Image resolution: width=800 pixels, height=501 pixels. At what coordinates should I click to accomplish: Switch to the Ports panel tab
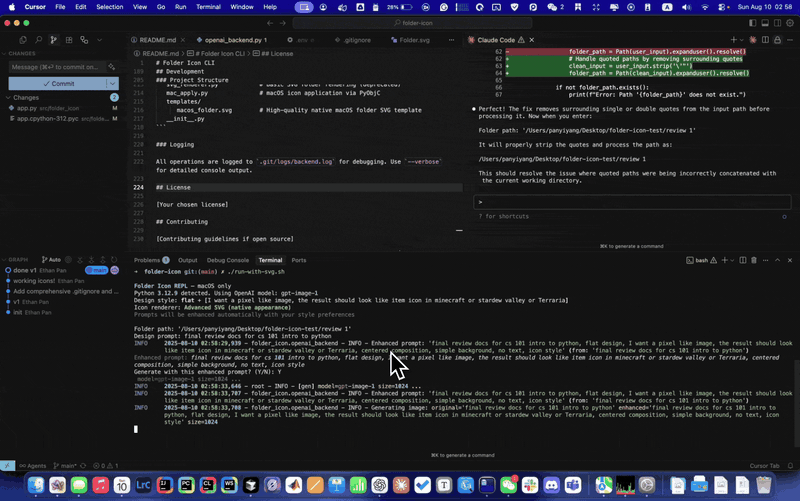(x=298, y=260)
